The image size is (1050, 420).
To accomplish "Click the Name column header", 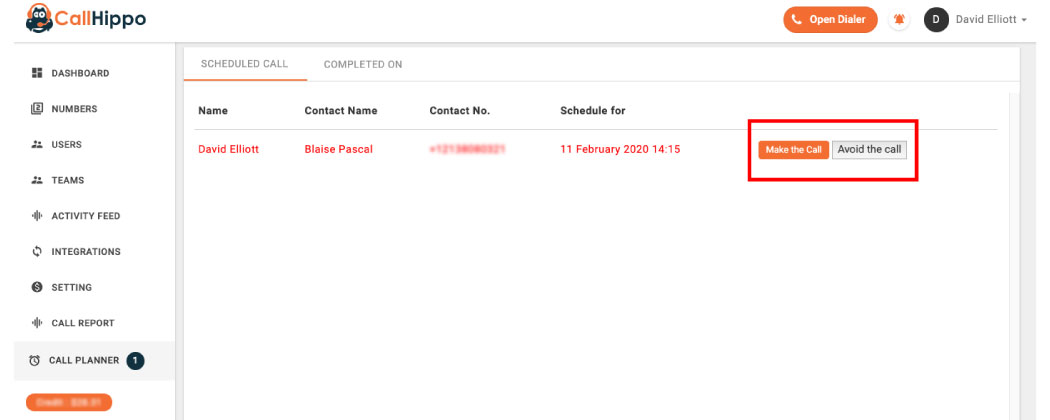I will 213,111.
